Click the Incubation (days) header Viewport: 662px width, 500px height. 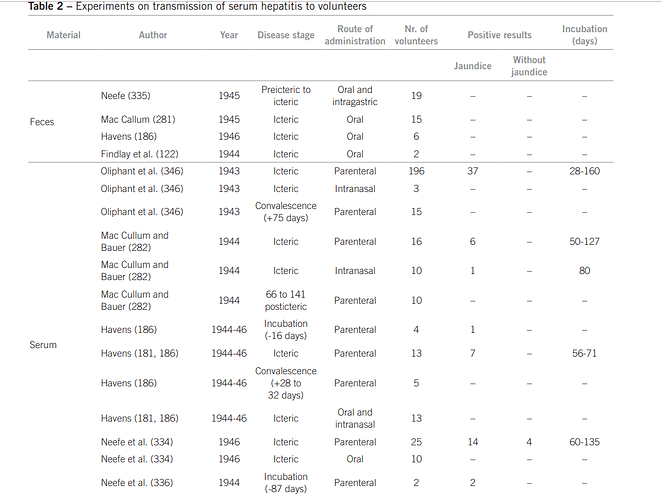tap(585, 35)
